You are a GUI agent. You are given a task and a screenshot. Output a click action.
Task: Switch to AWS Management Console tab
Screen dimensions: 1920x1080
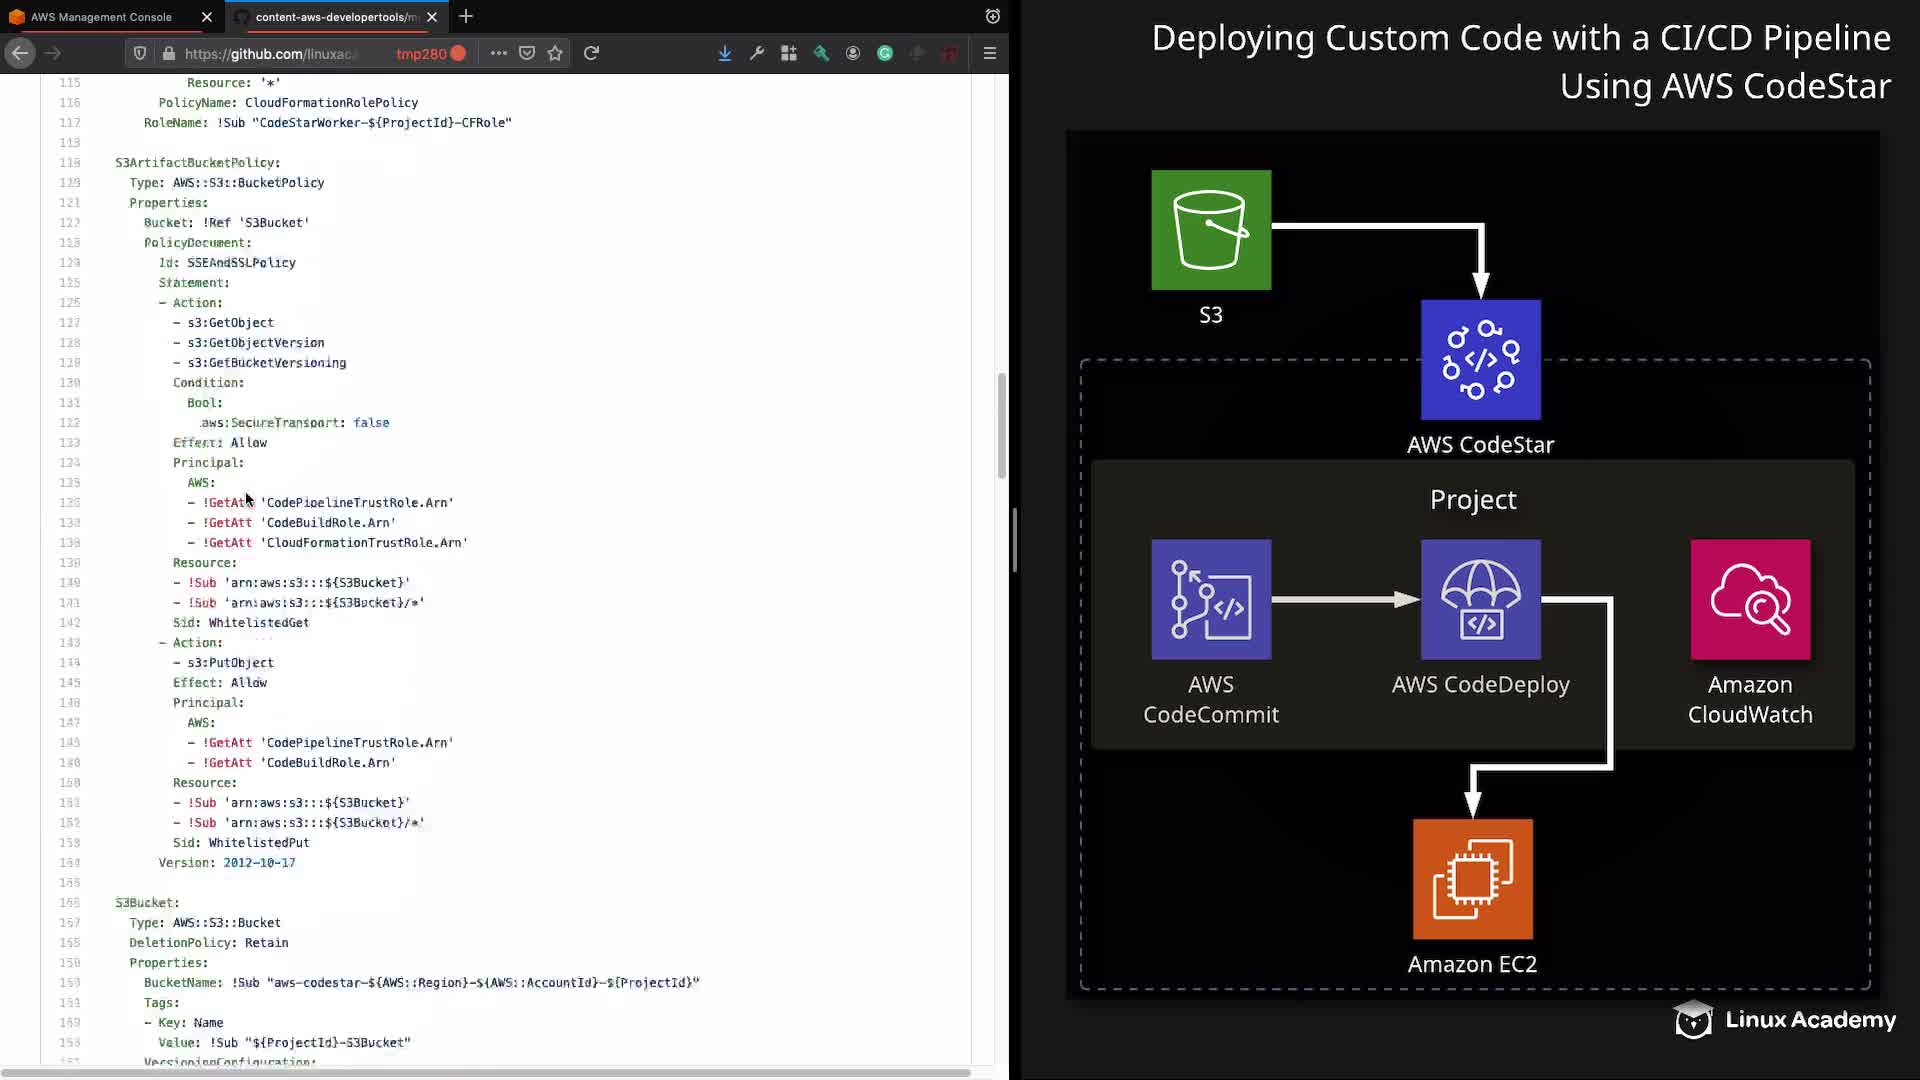(100, 17)
